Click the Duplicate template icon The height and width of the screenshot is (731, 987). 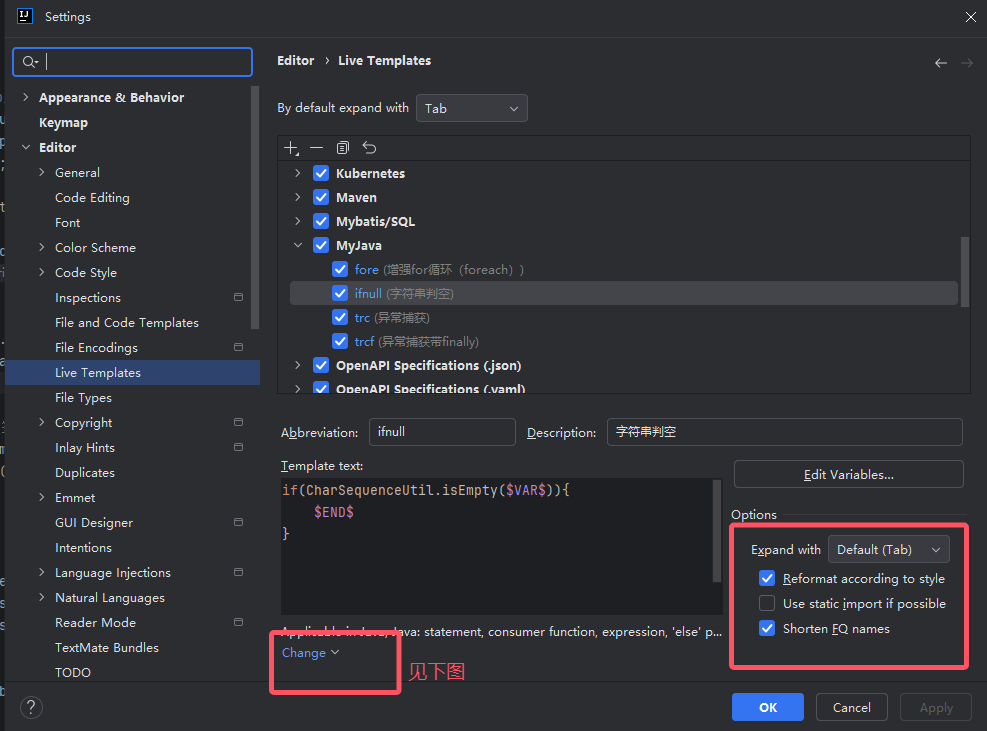pos(343,148)
